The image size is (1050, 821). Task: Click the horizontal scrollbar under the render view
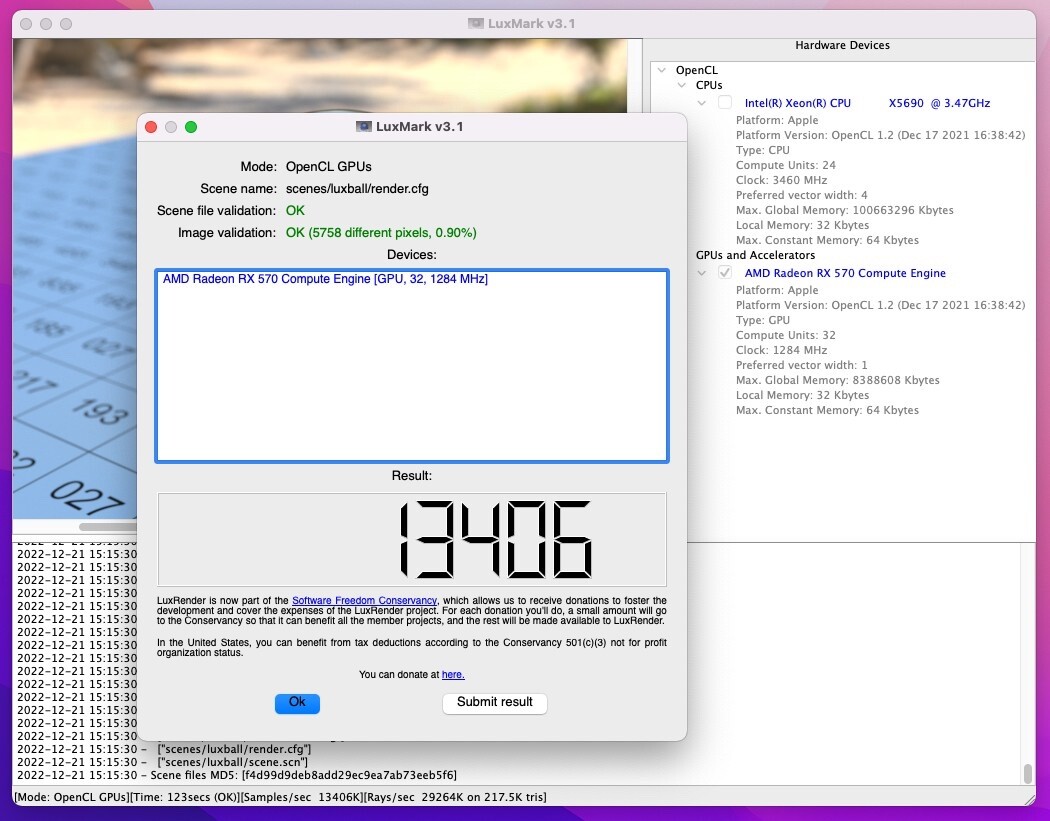(108, 527)
